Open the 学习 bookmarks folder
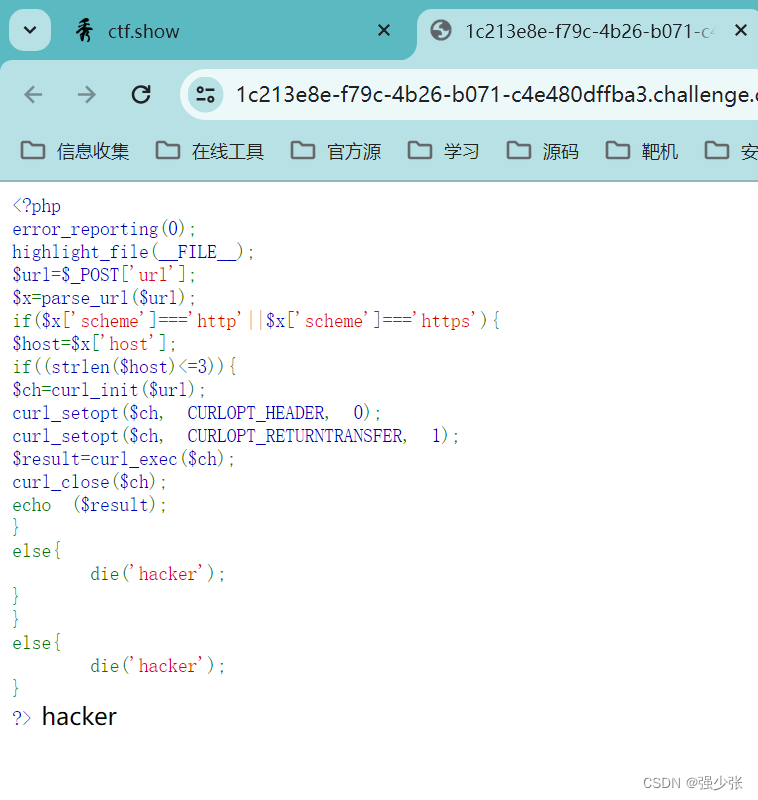Screen dimensions: 758x800 pyautogui.click(x=444, y=151)
